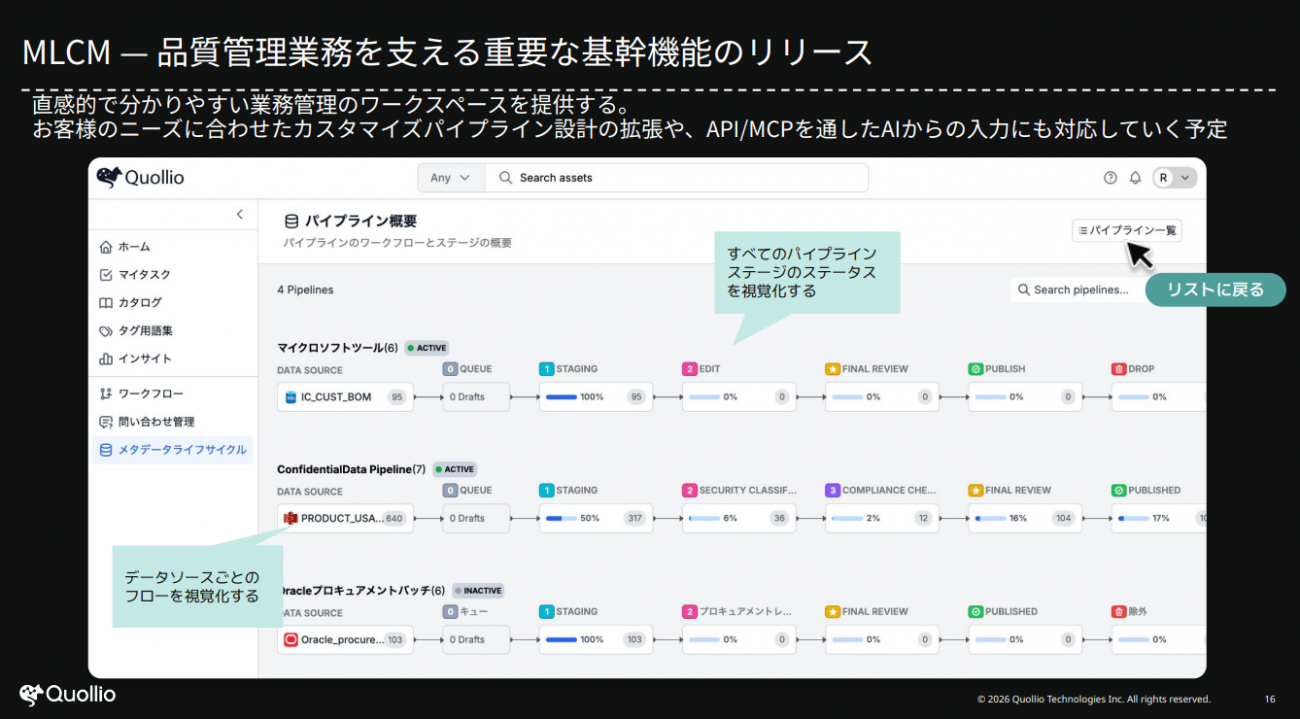
Task: Click the FINAL REVIEW star icon in マイクロソフトツール
Action: tap(832, 369)
